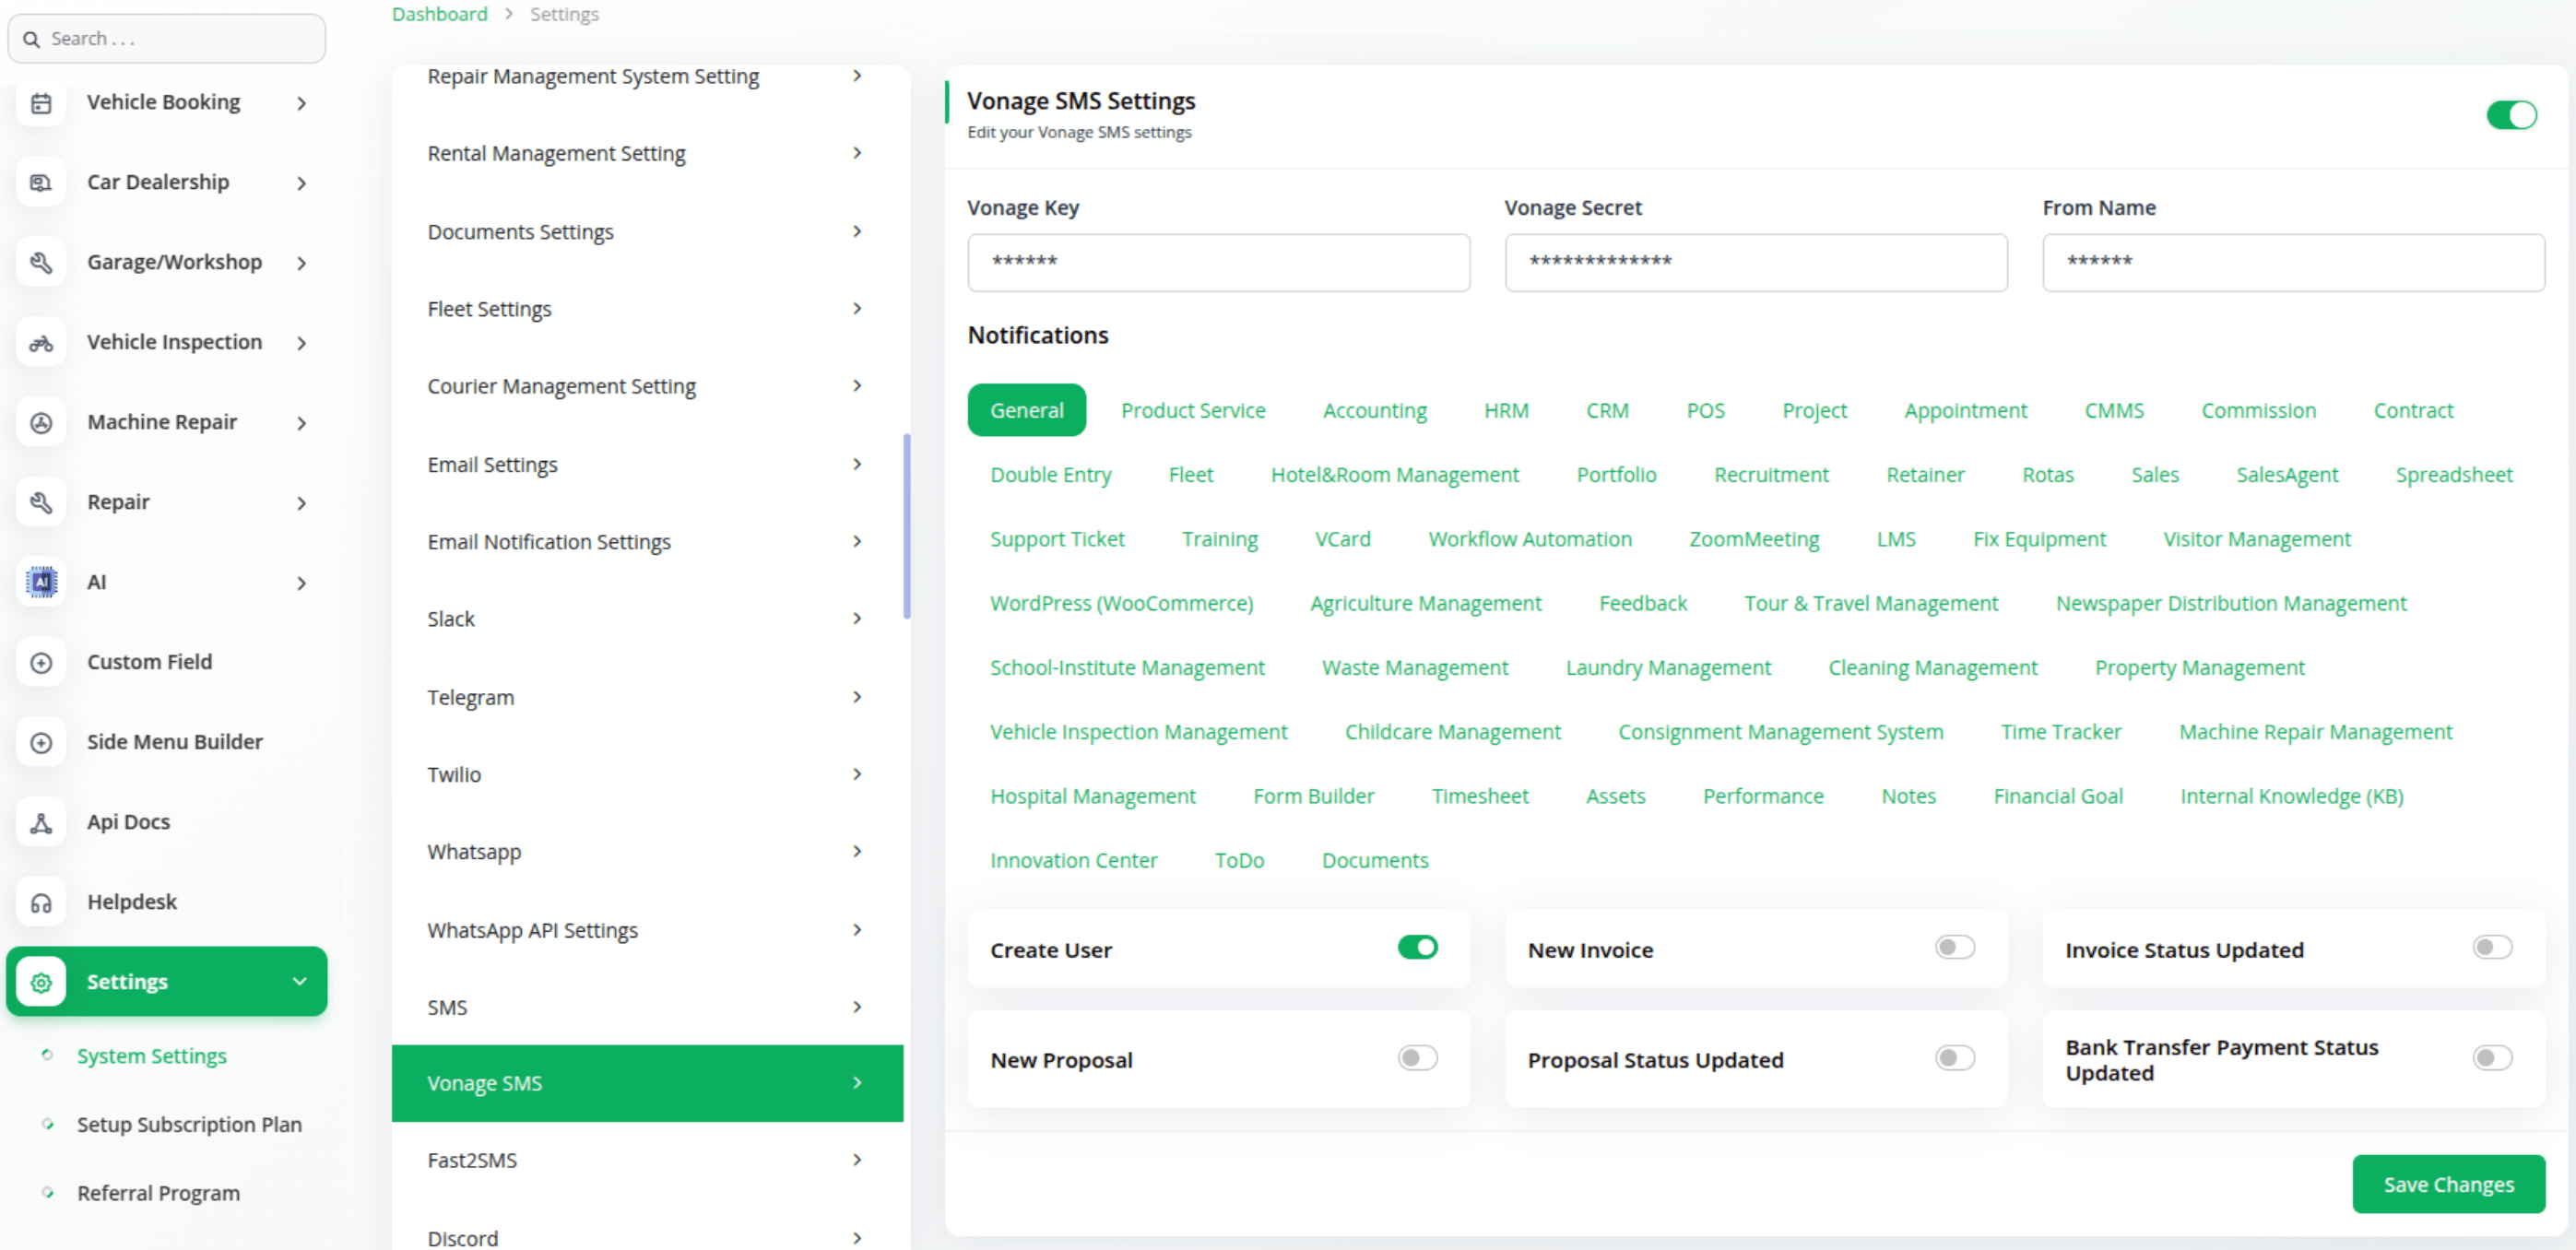
Task: Click the AI chip icon
Action: (x=41, y=582)
